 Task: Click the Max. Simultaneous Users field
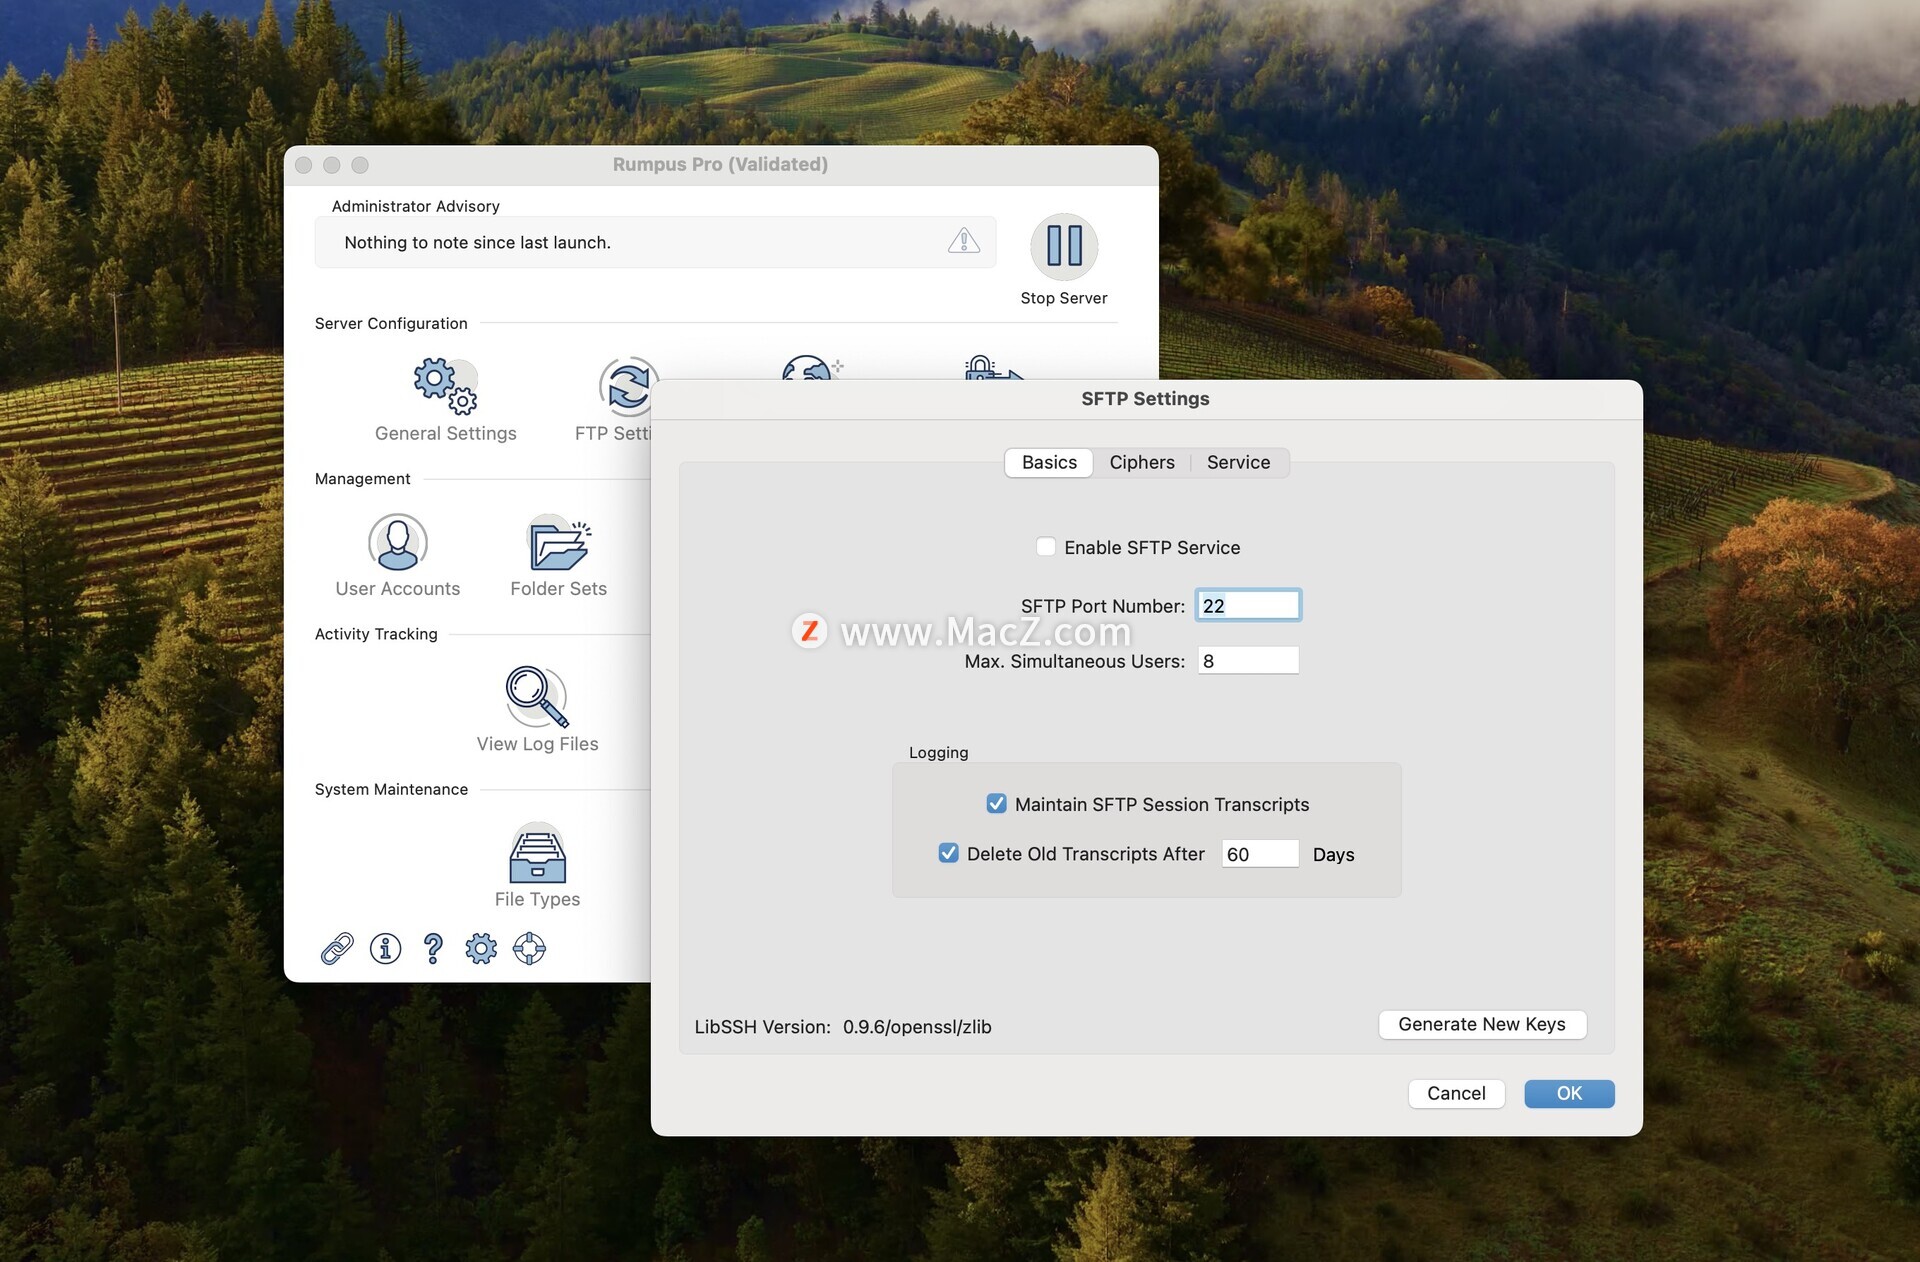tap(1248, 660)
